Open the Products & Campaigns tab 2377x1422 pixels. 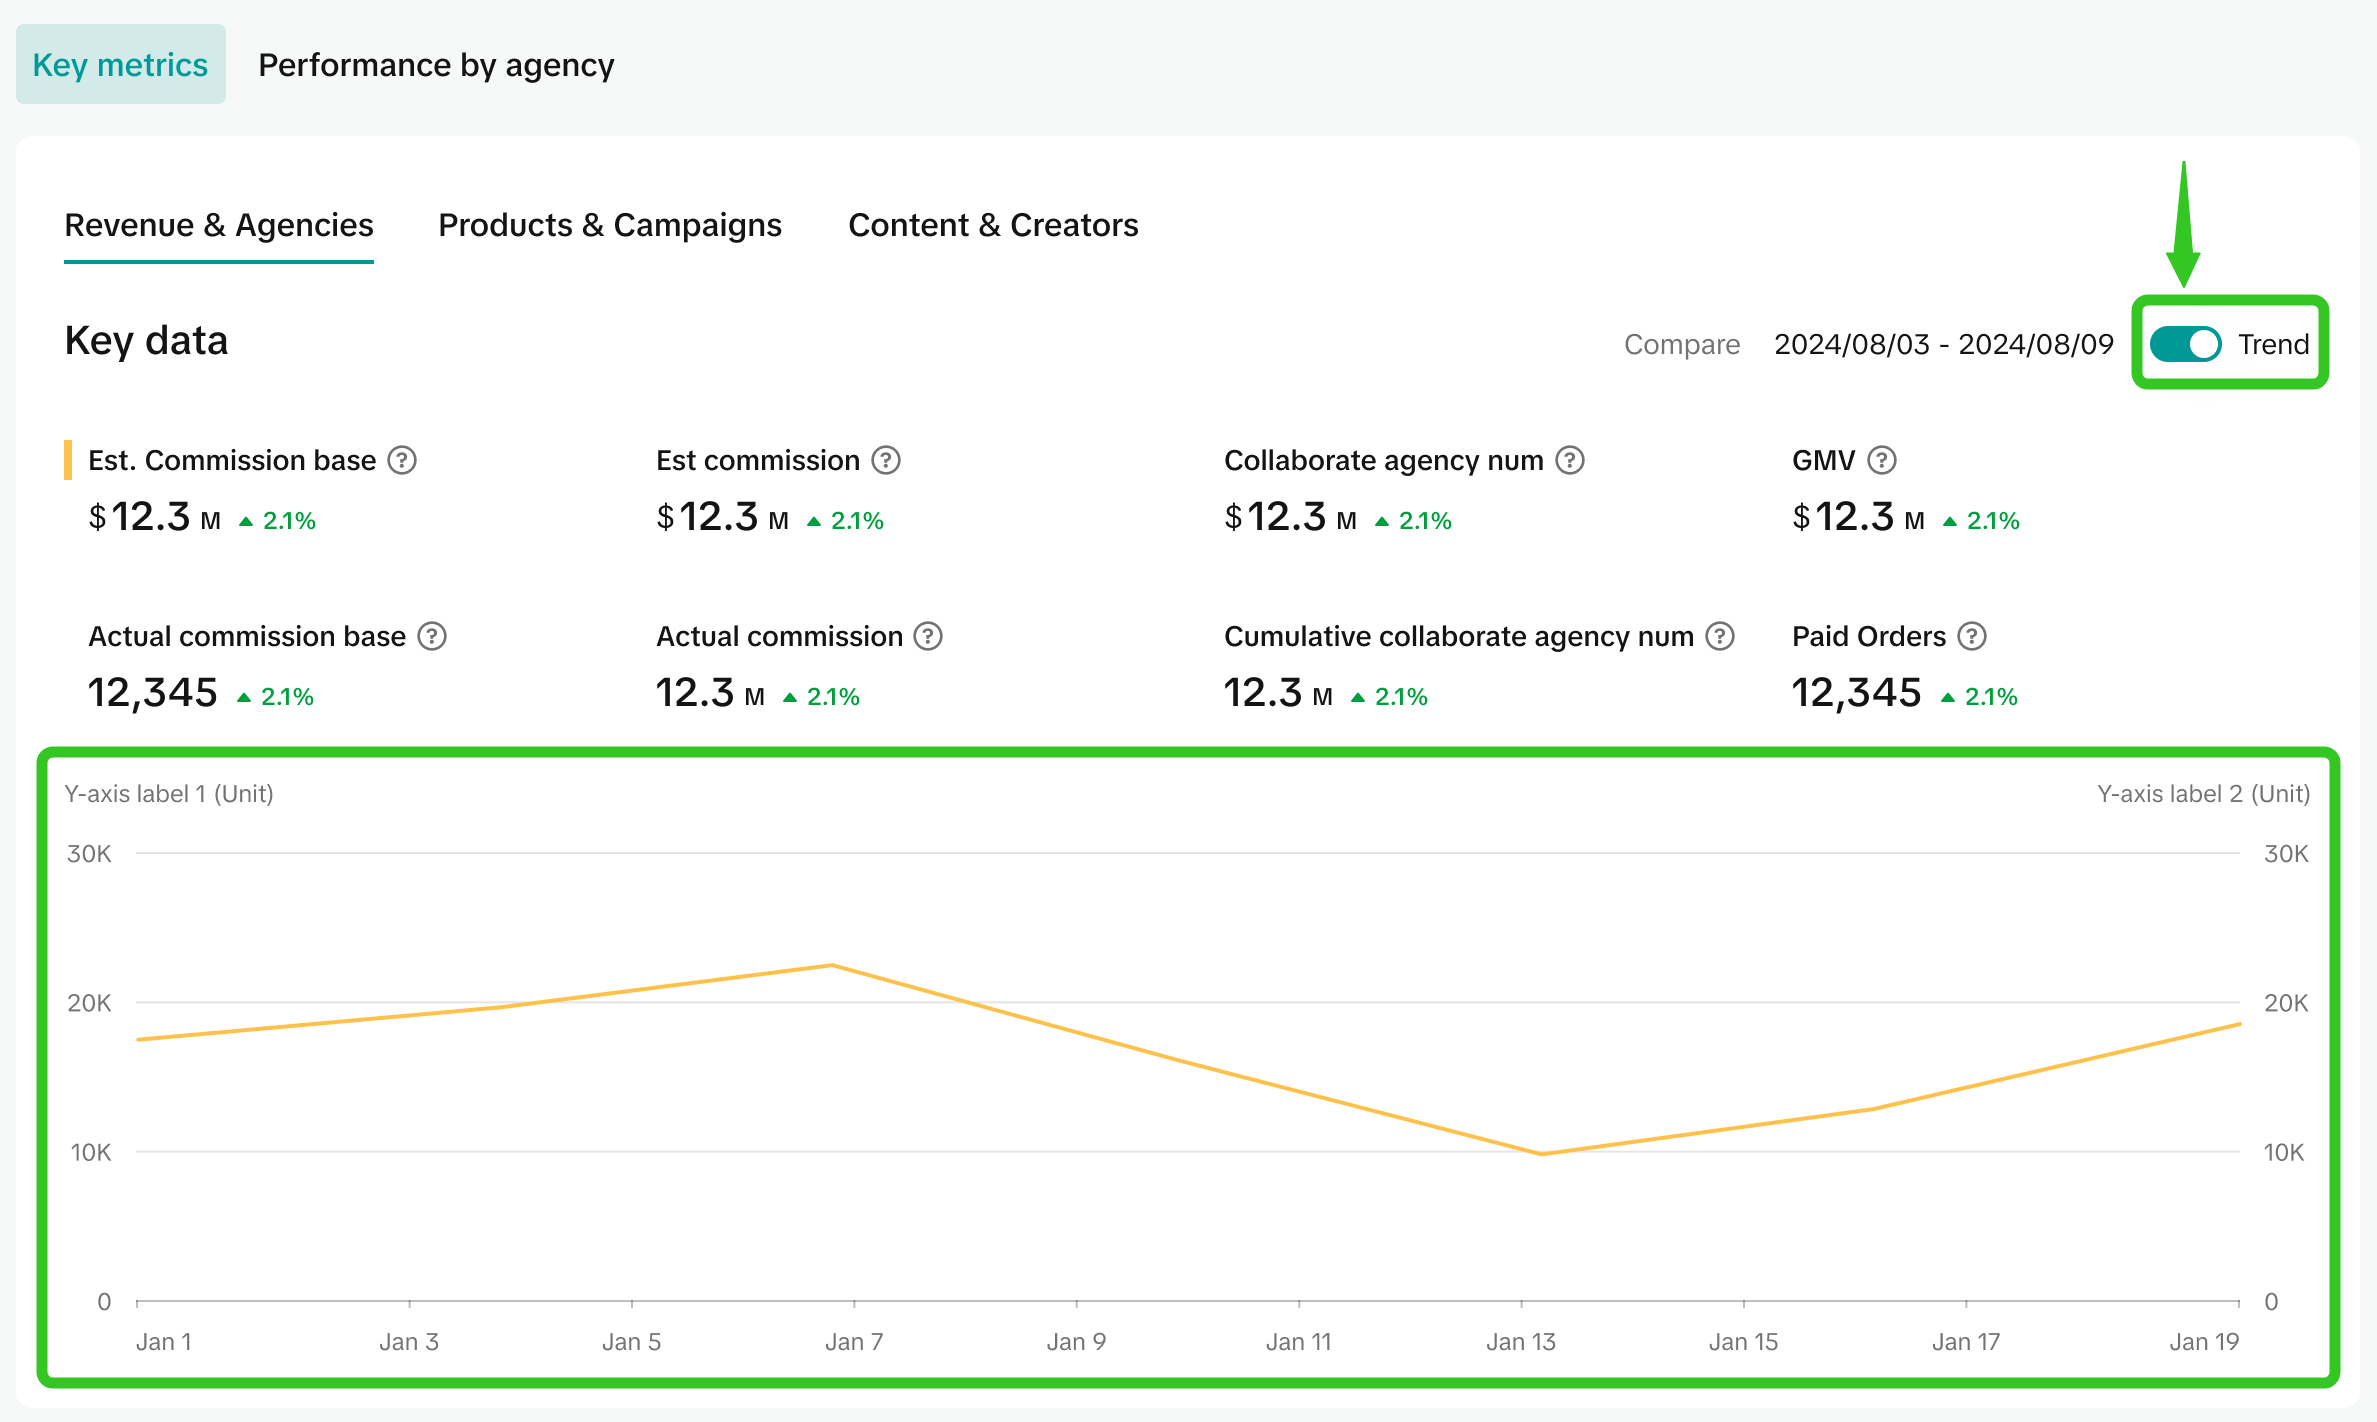(610, 225)
